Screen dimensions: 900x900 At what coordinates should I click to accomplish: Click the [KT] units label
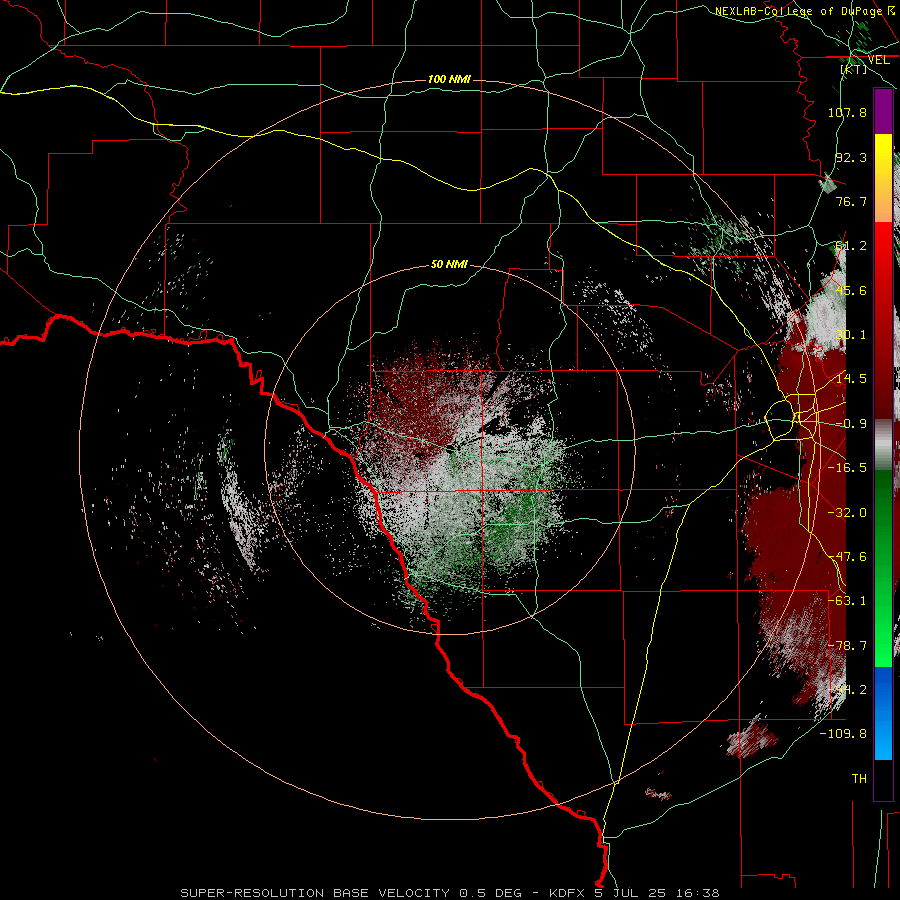point(854,69)
